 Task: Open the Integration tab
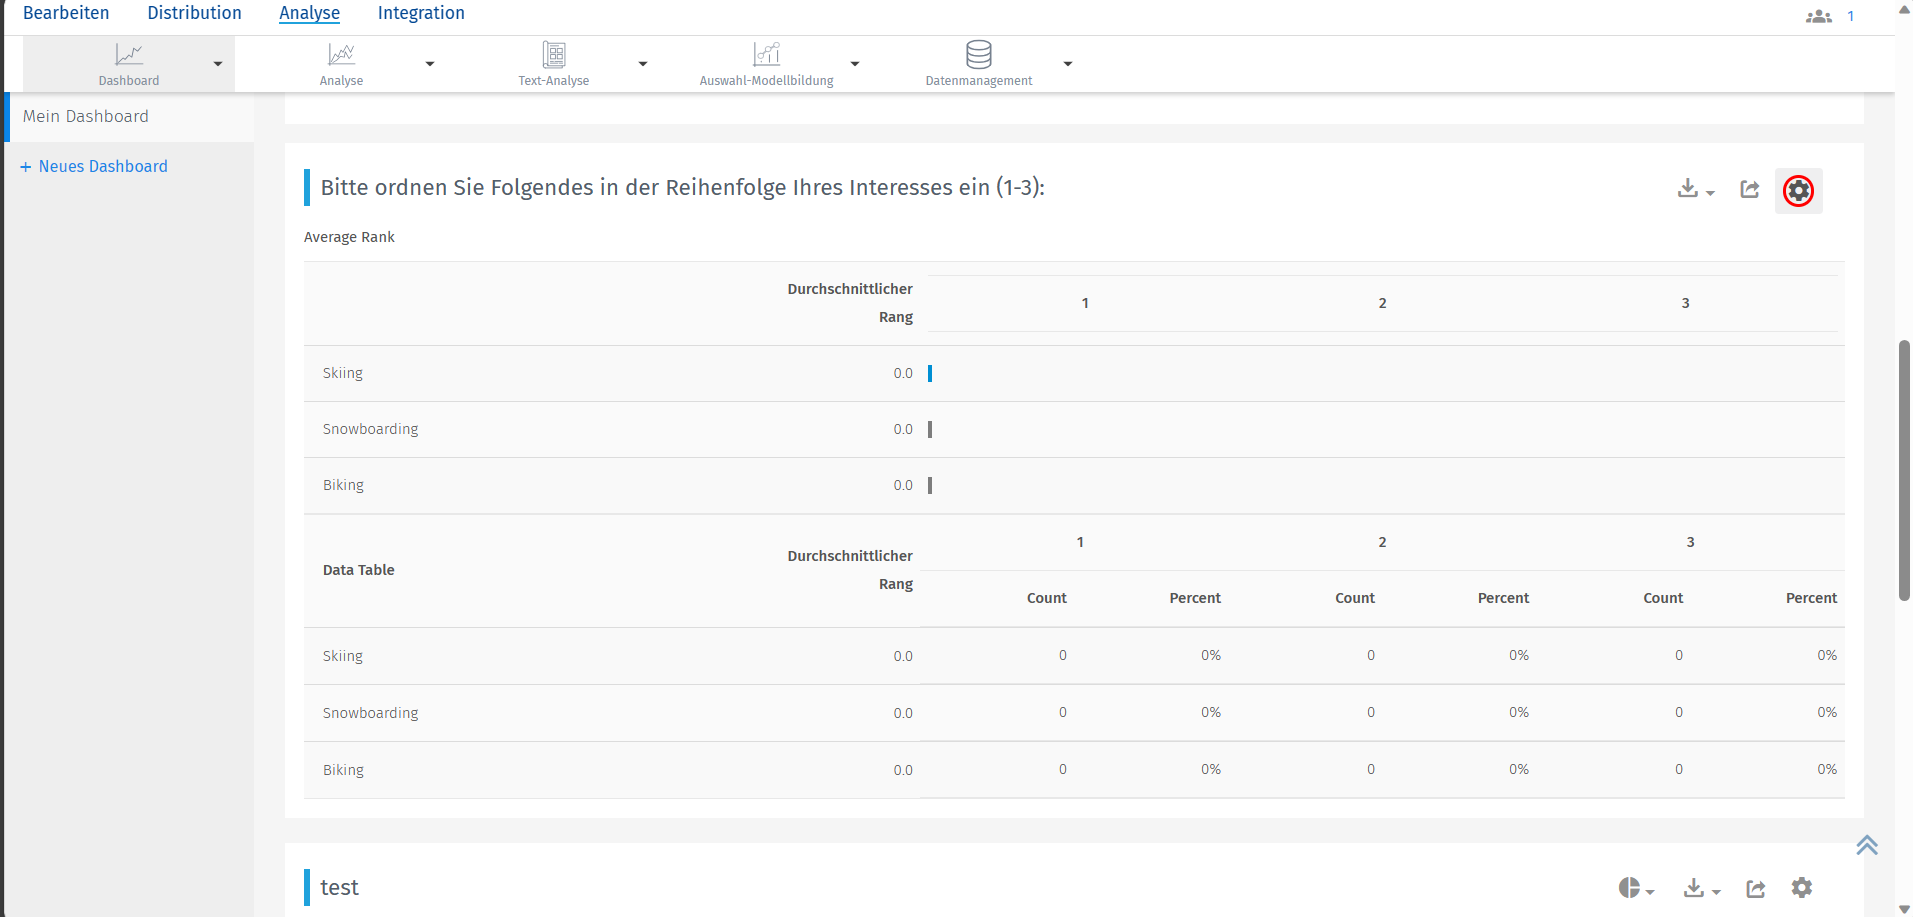click(421, 13)
